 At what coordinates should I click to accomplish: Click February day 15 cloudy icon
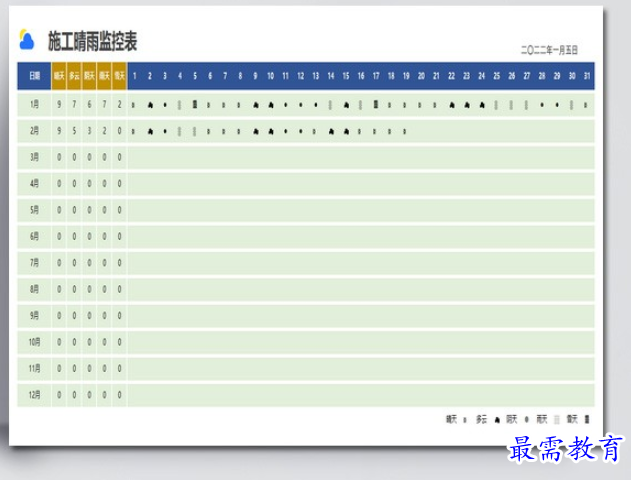tap(346, 131)
